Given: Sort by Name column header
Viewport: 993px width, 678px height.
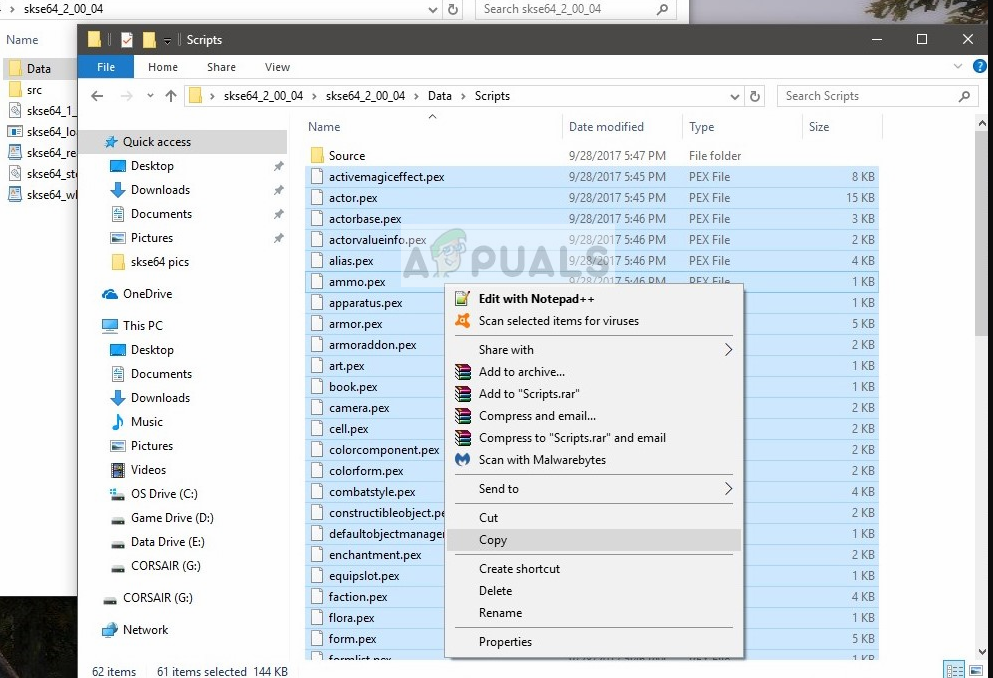Looking at the screenshot, I should click(433, 127).
